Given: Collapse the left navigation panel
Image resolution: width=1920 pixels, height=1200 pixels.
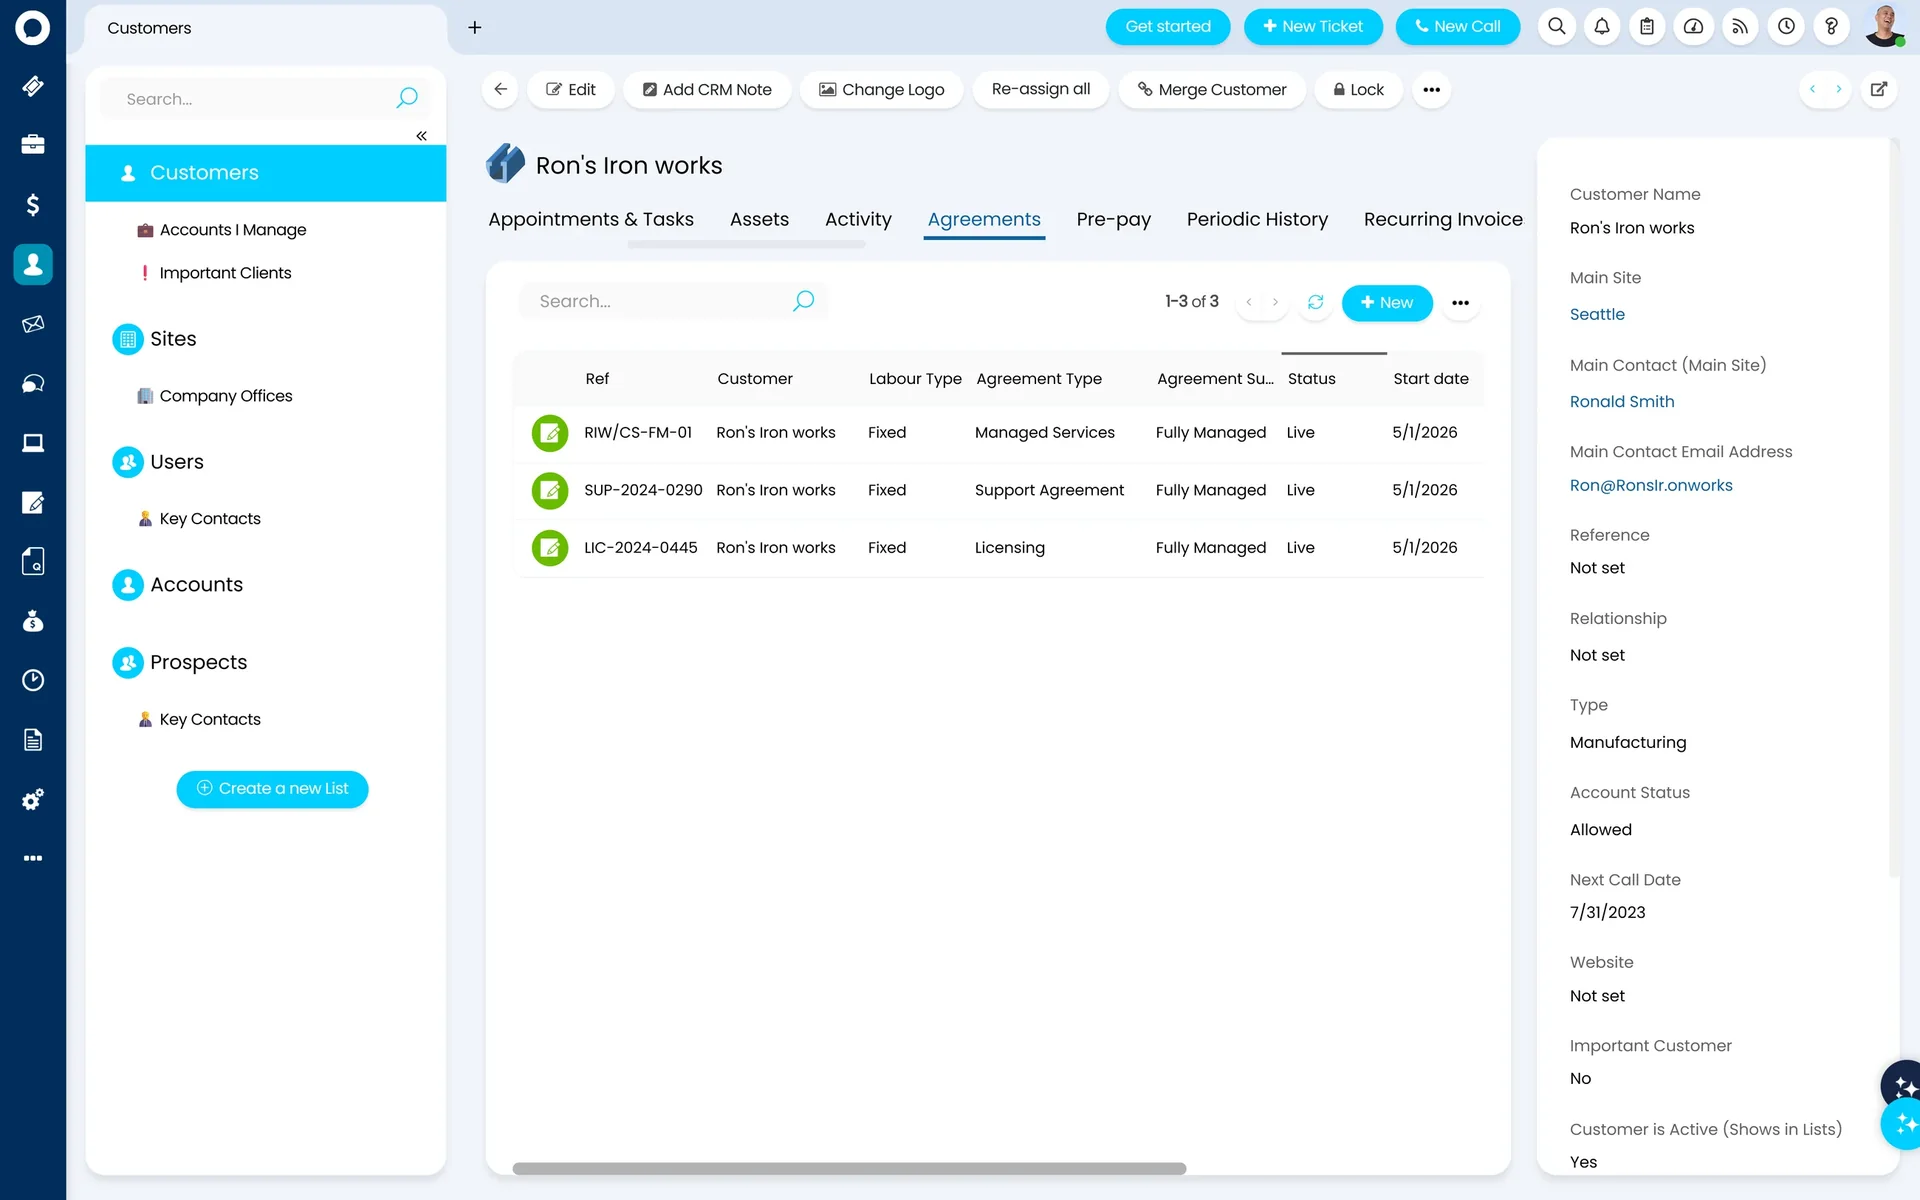Looking at the screenshot, I should (x=421, y=135).
